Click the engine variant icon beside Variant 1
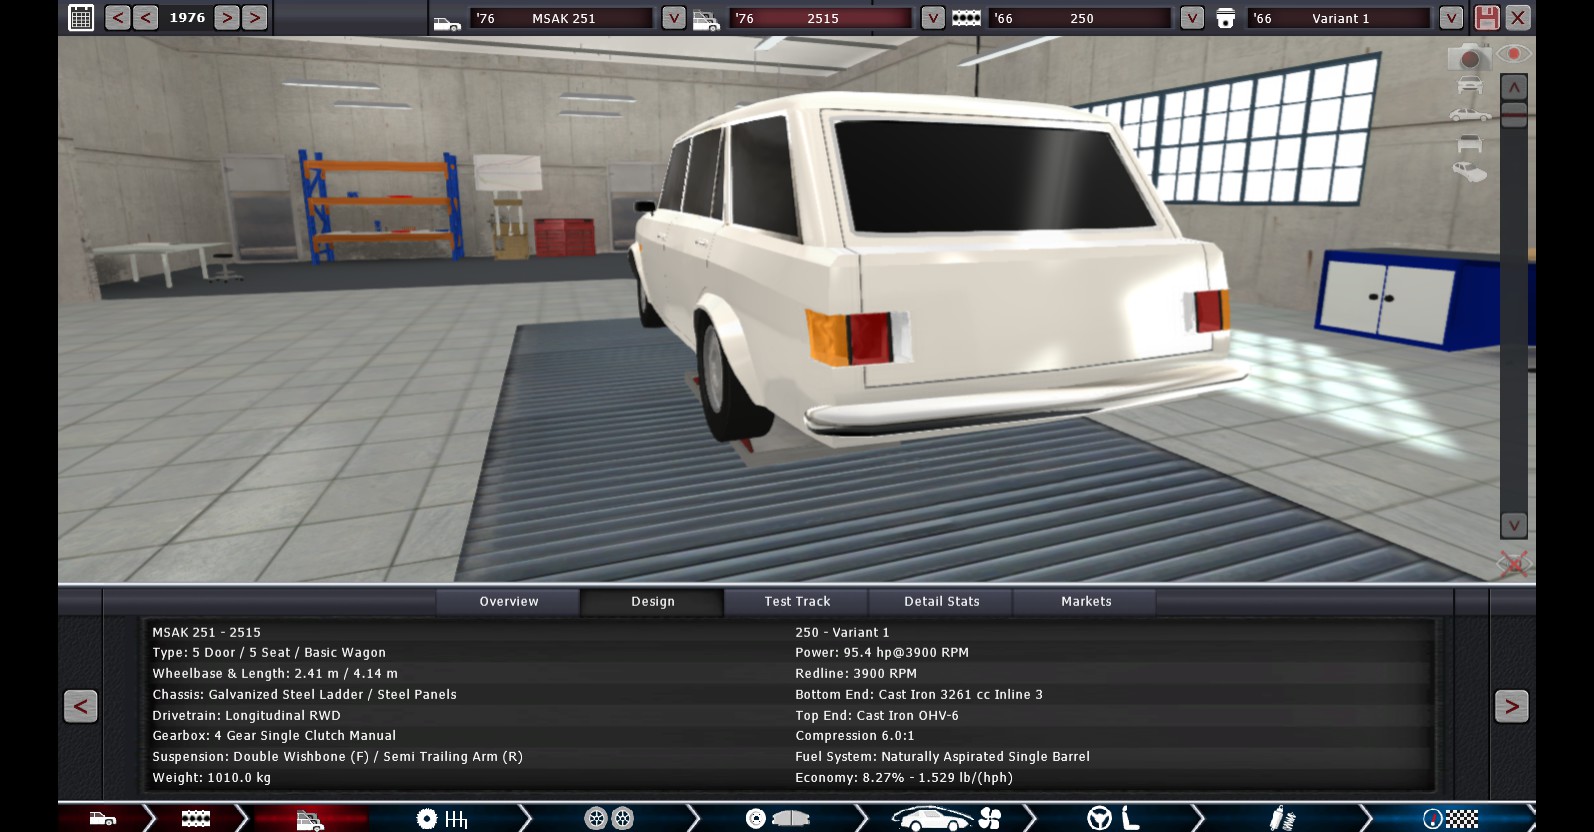 (x=1225, y=18)
